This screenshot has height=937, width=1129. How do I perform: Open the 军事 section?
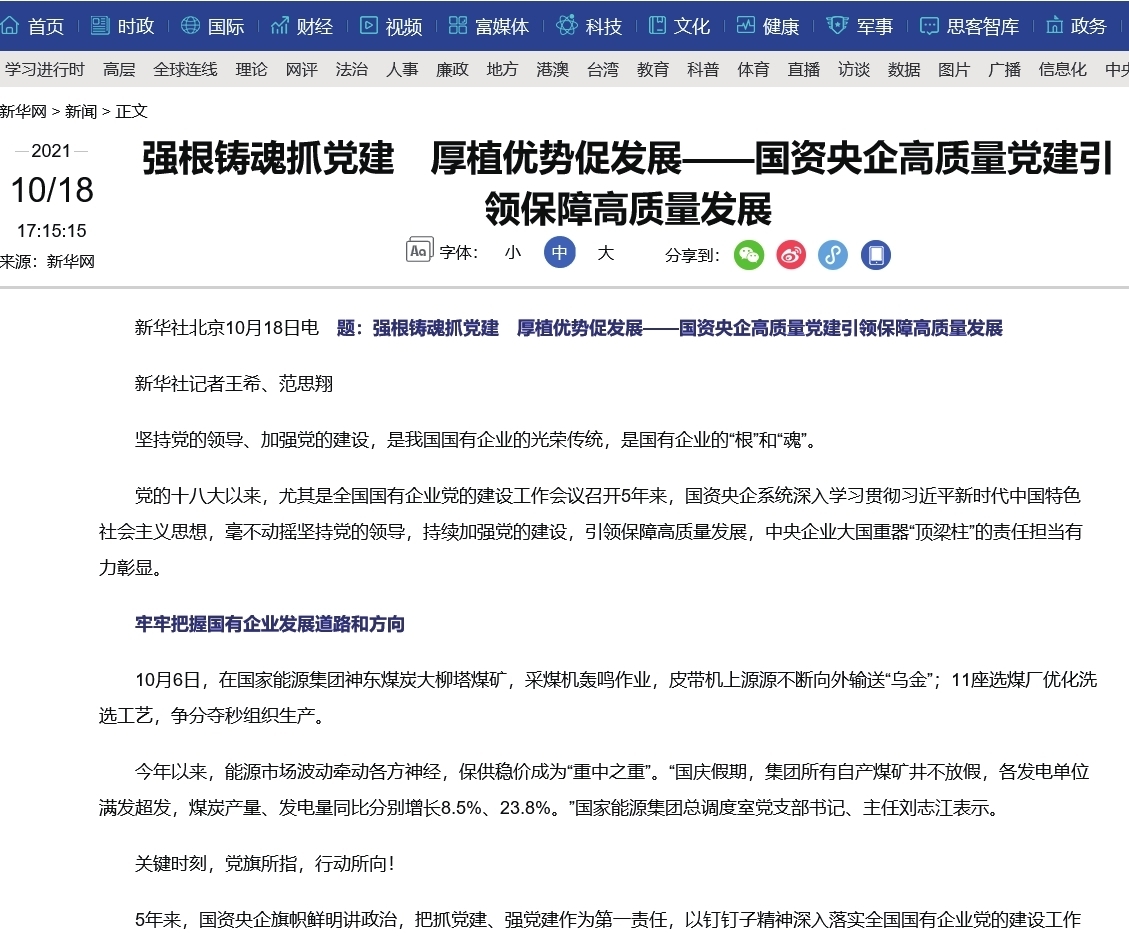(874, 27)
